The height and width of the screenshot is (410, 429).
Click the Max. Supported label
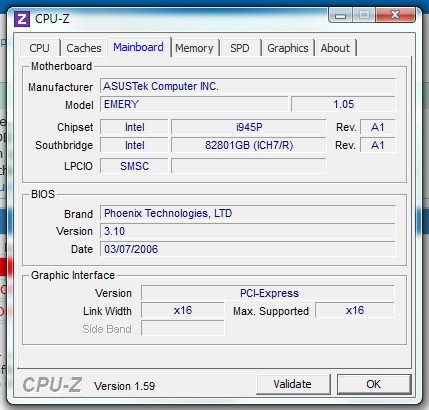click(271, 311)
